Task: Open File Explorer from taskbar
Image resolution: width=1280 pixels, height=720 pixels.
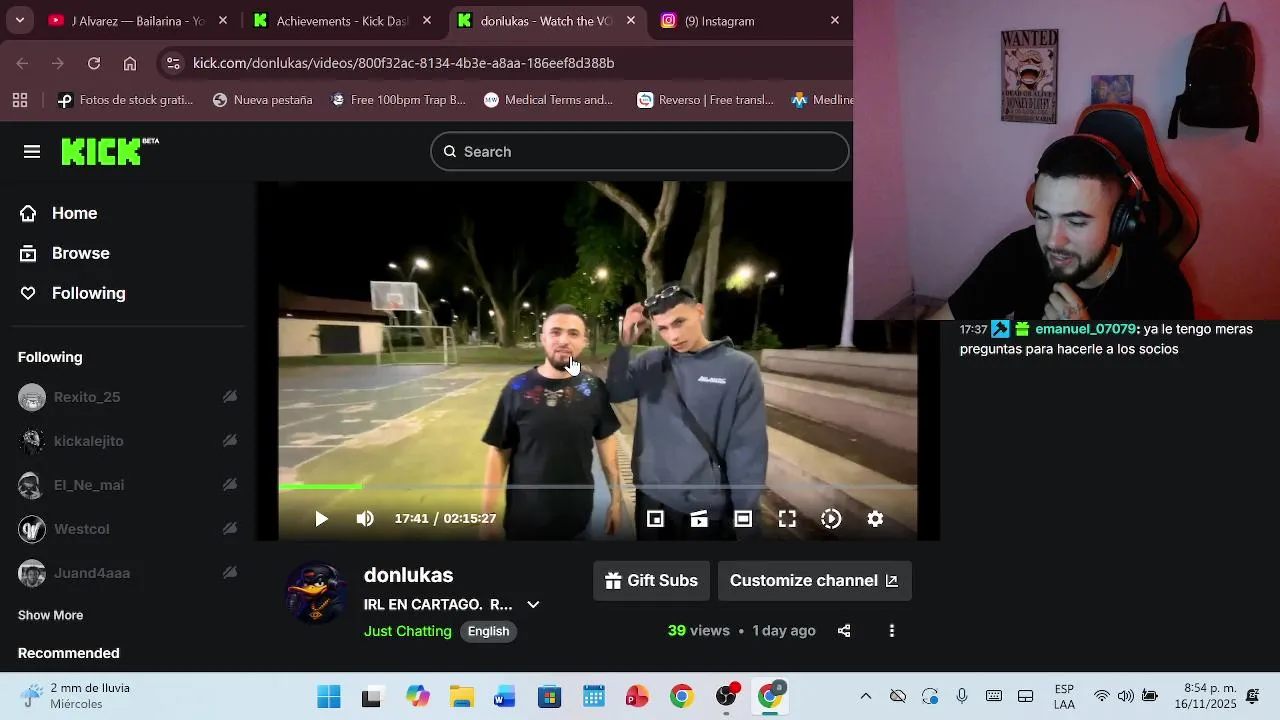Action: pyautogui.click(x=461, y=697)
